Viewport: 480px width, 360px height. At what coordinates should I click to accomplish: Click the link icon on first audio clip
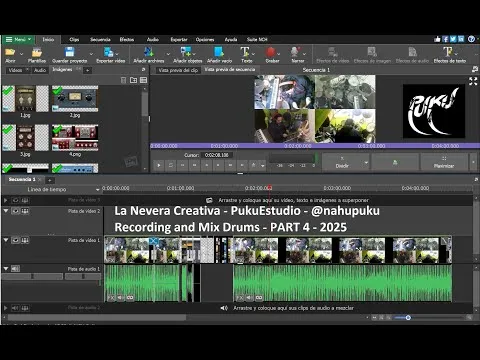[x=130, y=297]
